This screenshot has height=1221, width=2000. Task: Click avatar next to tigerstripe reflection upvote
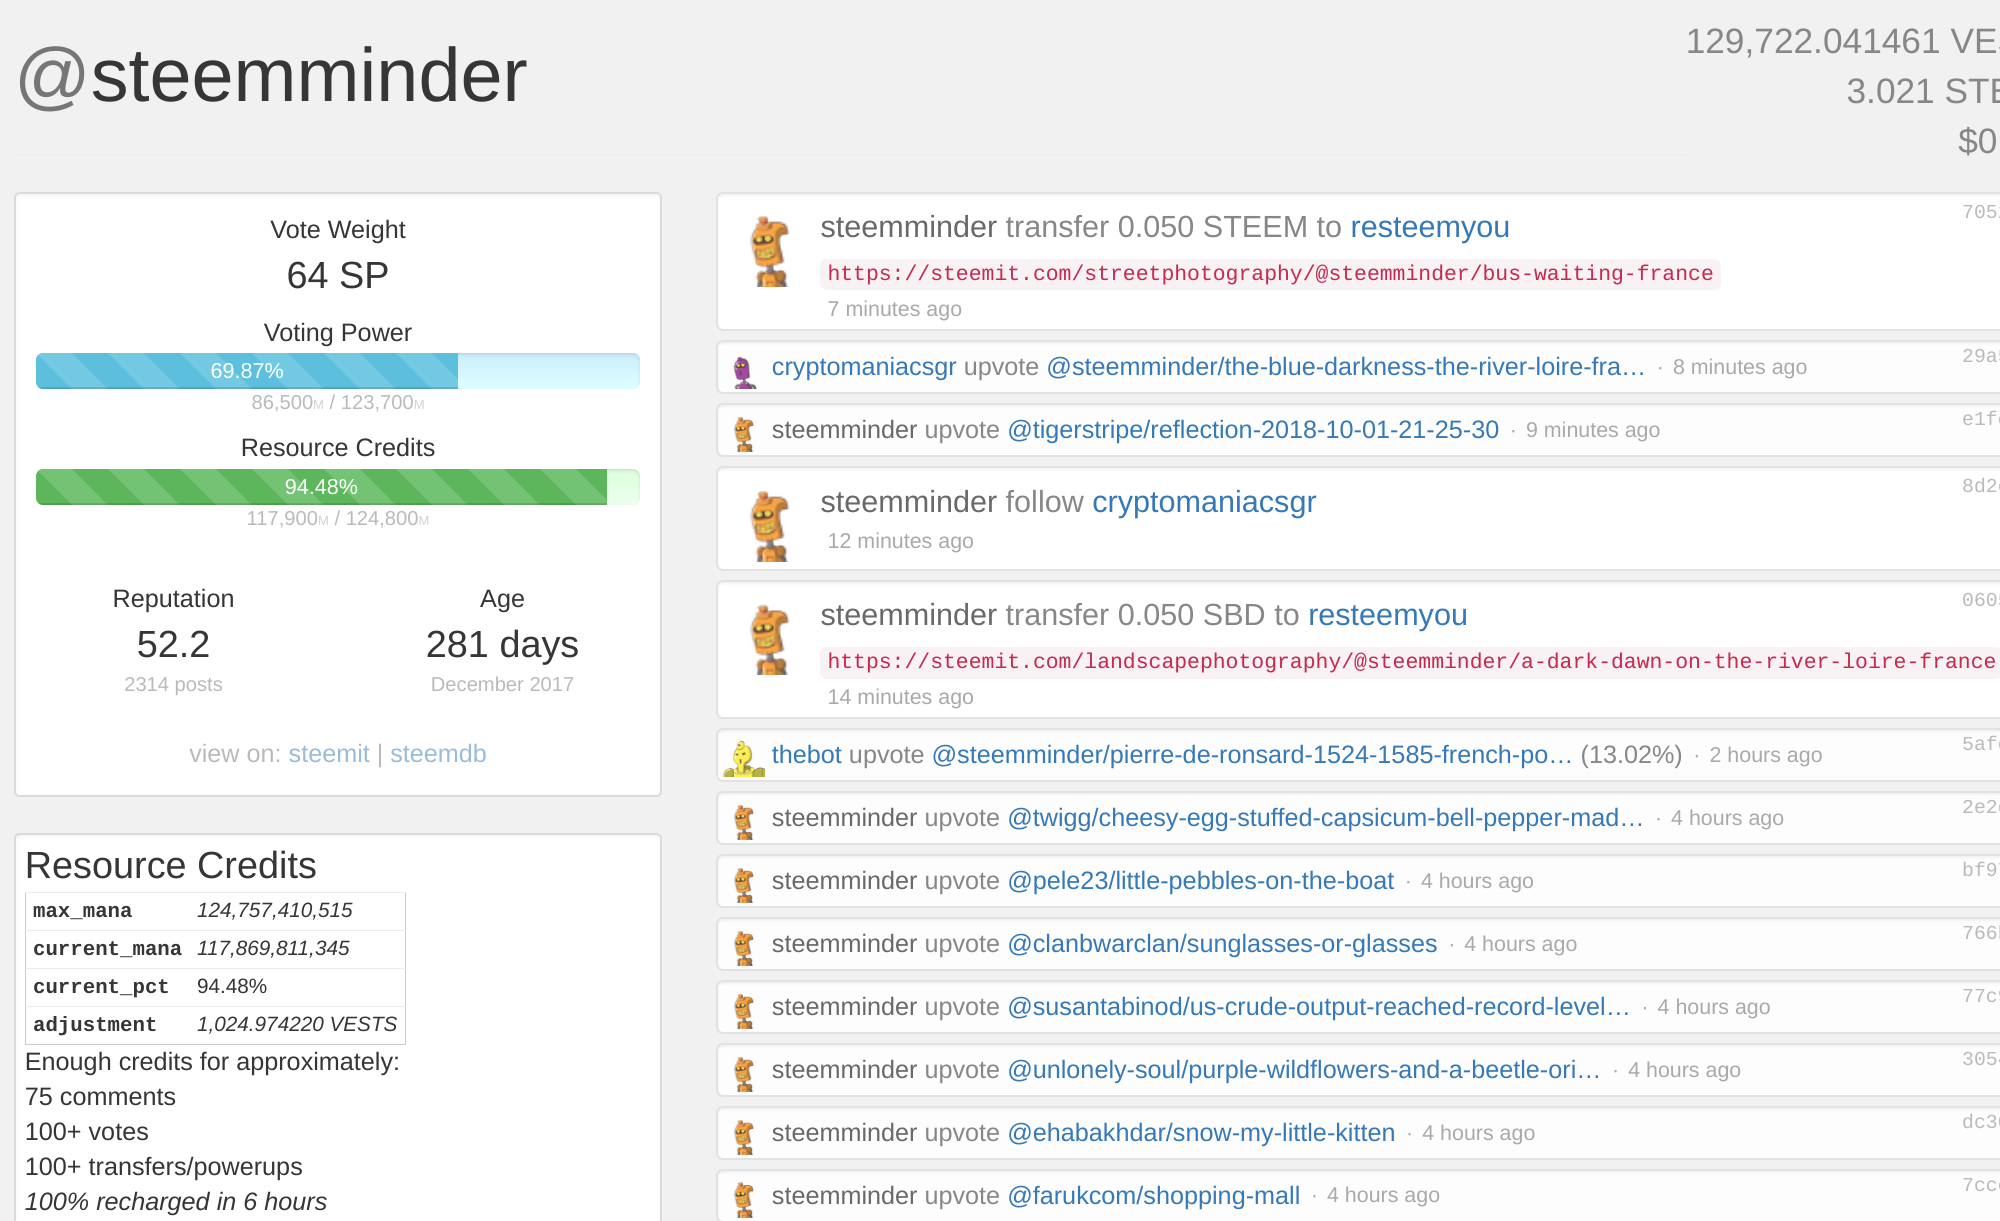point(744,435)
